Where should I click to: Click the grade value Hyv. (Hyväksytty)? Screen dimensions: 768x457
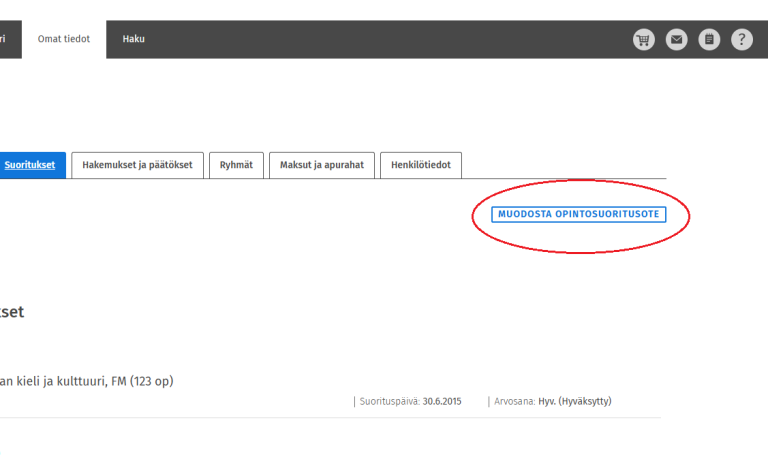(578, 401)
